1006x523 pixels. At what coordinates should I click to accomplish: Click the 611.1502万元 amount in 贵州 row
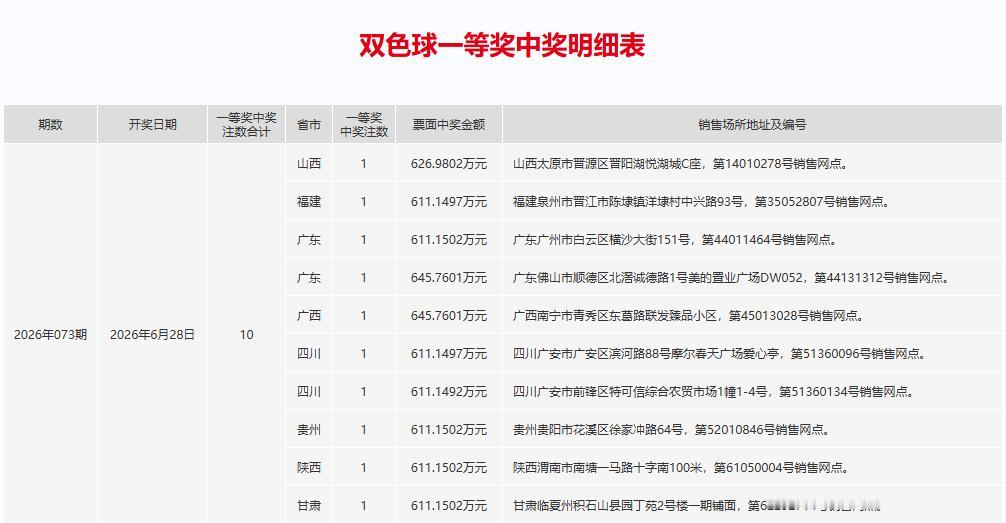pyautogui.click(x=448, y=429)
